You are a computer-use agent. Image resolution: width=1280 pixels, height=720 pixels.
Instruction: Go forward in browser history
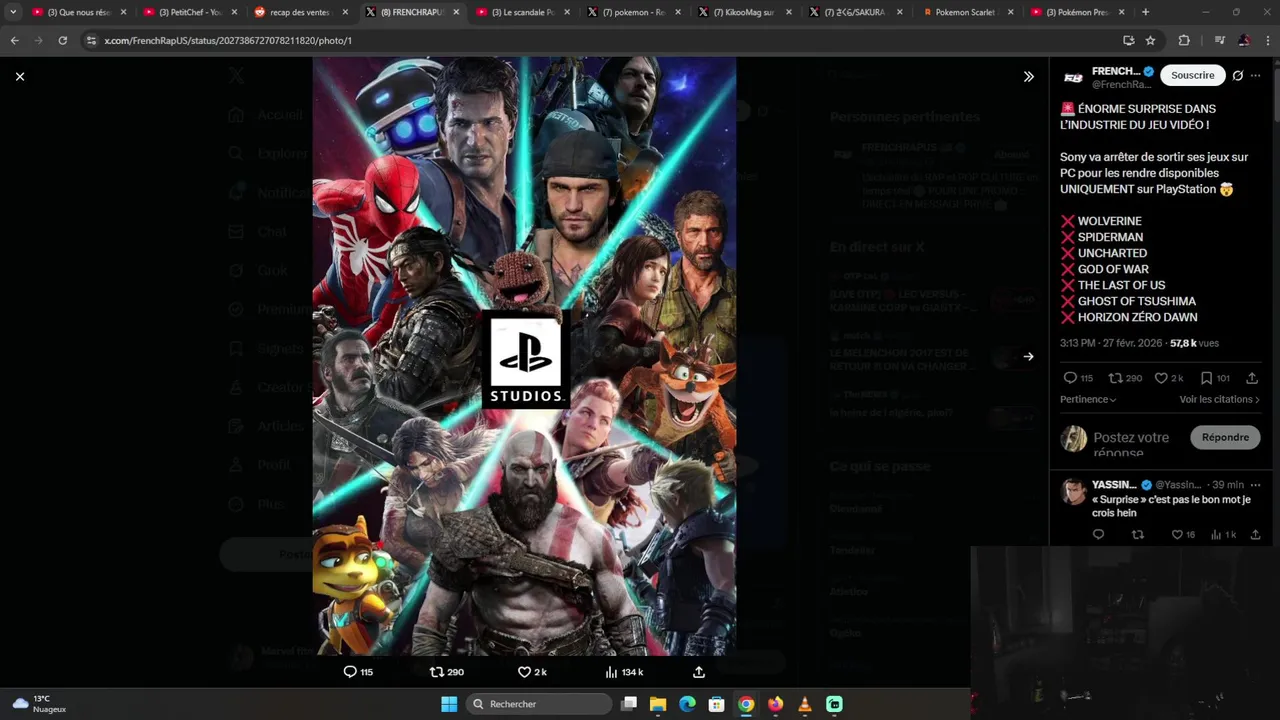pyautogui.click(x=38, y=40)
